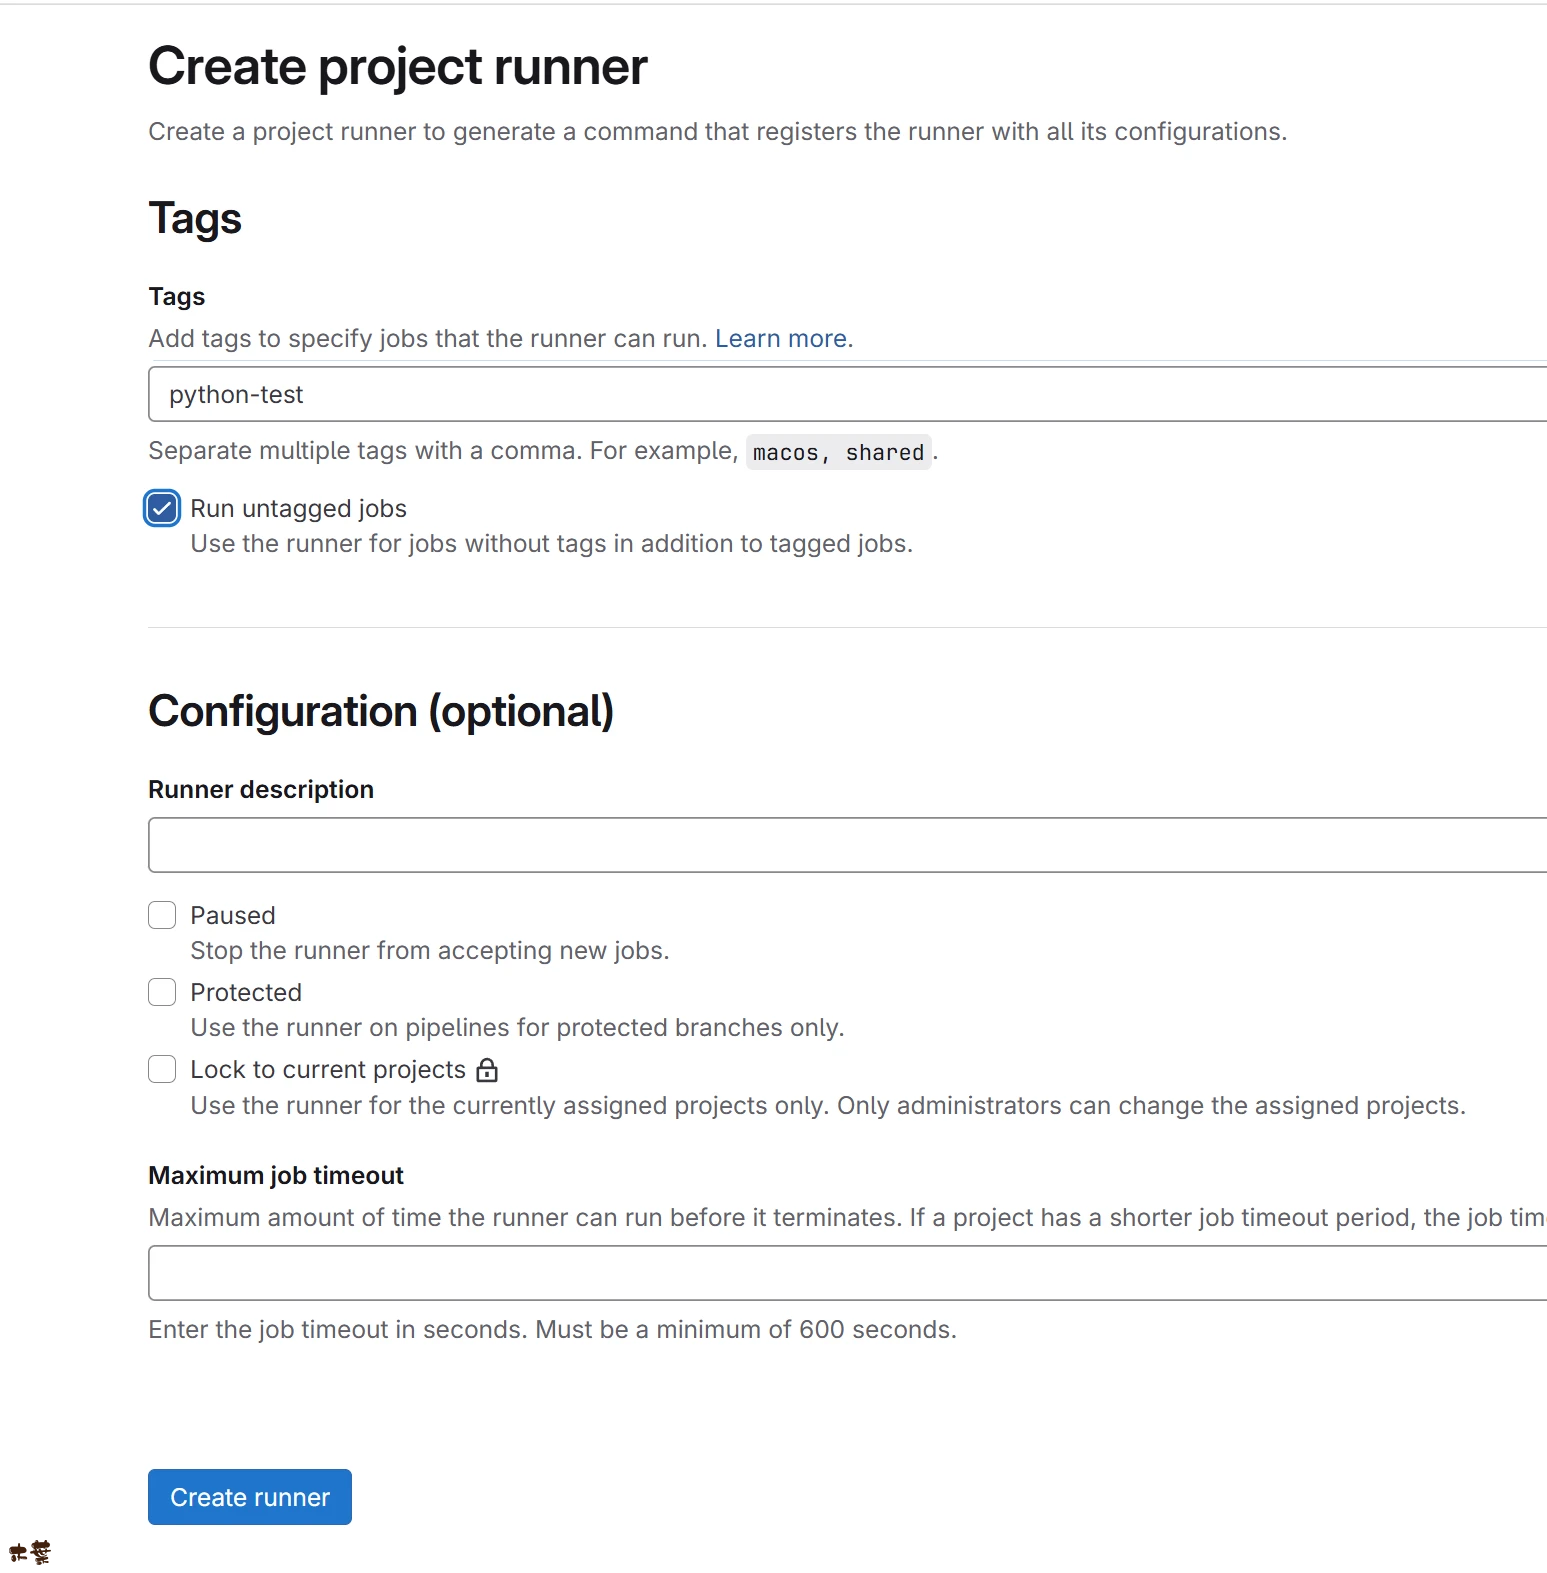Open the Learn more link about tags
The image size is (1547, 1573).
click(x=780, y=339)
